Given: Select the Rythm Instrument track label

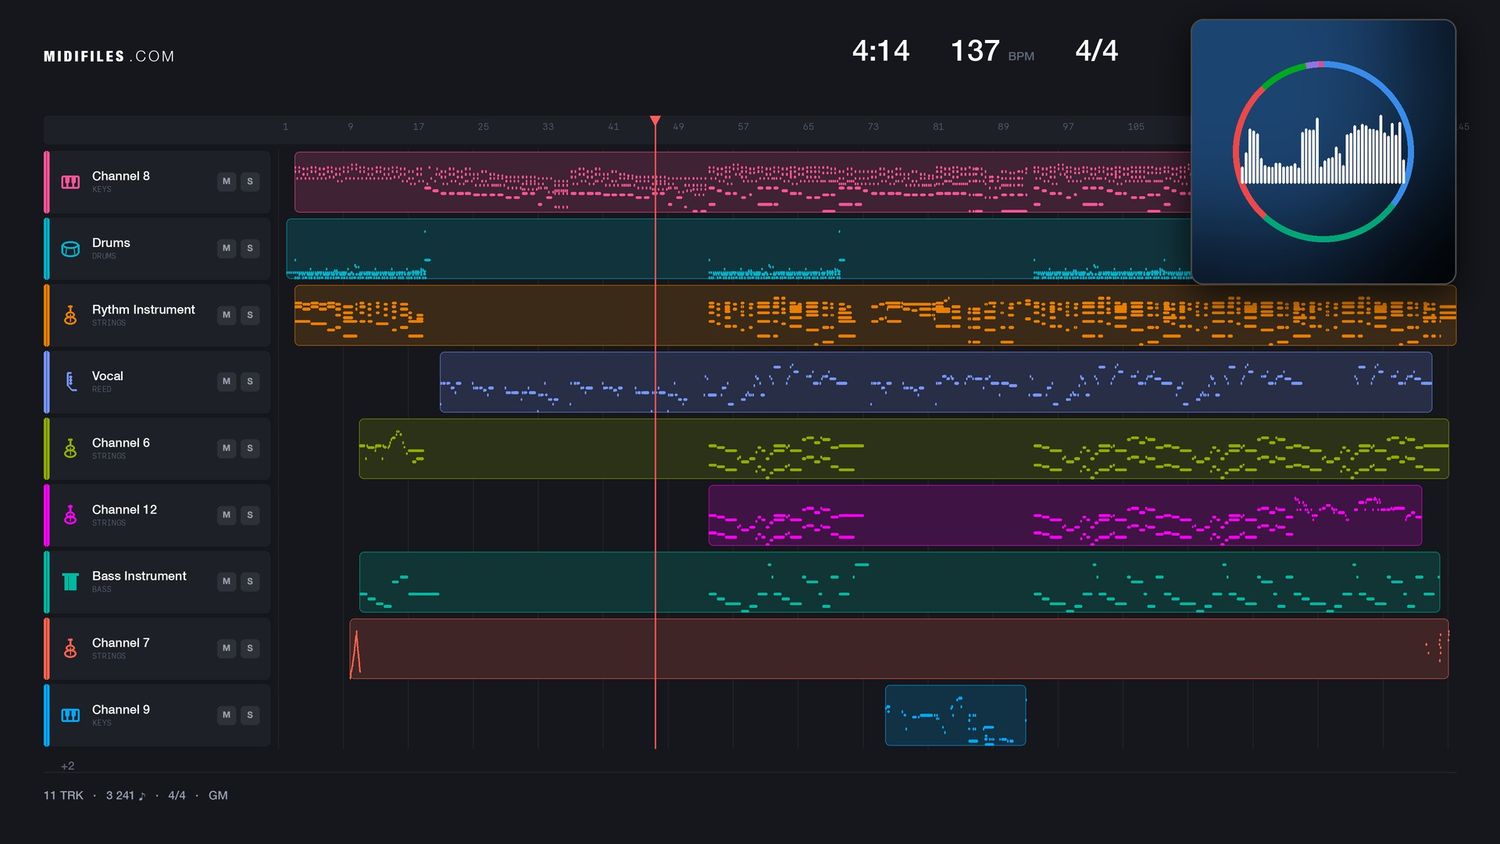Looking at the screenshot, I should [x=144, y=310].
